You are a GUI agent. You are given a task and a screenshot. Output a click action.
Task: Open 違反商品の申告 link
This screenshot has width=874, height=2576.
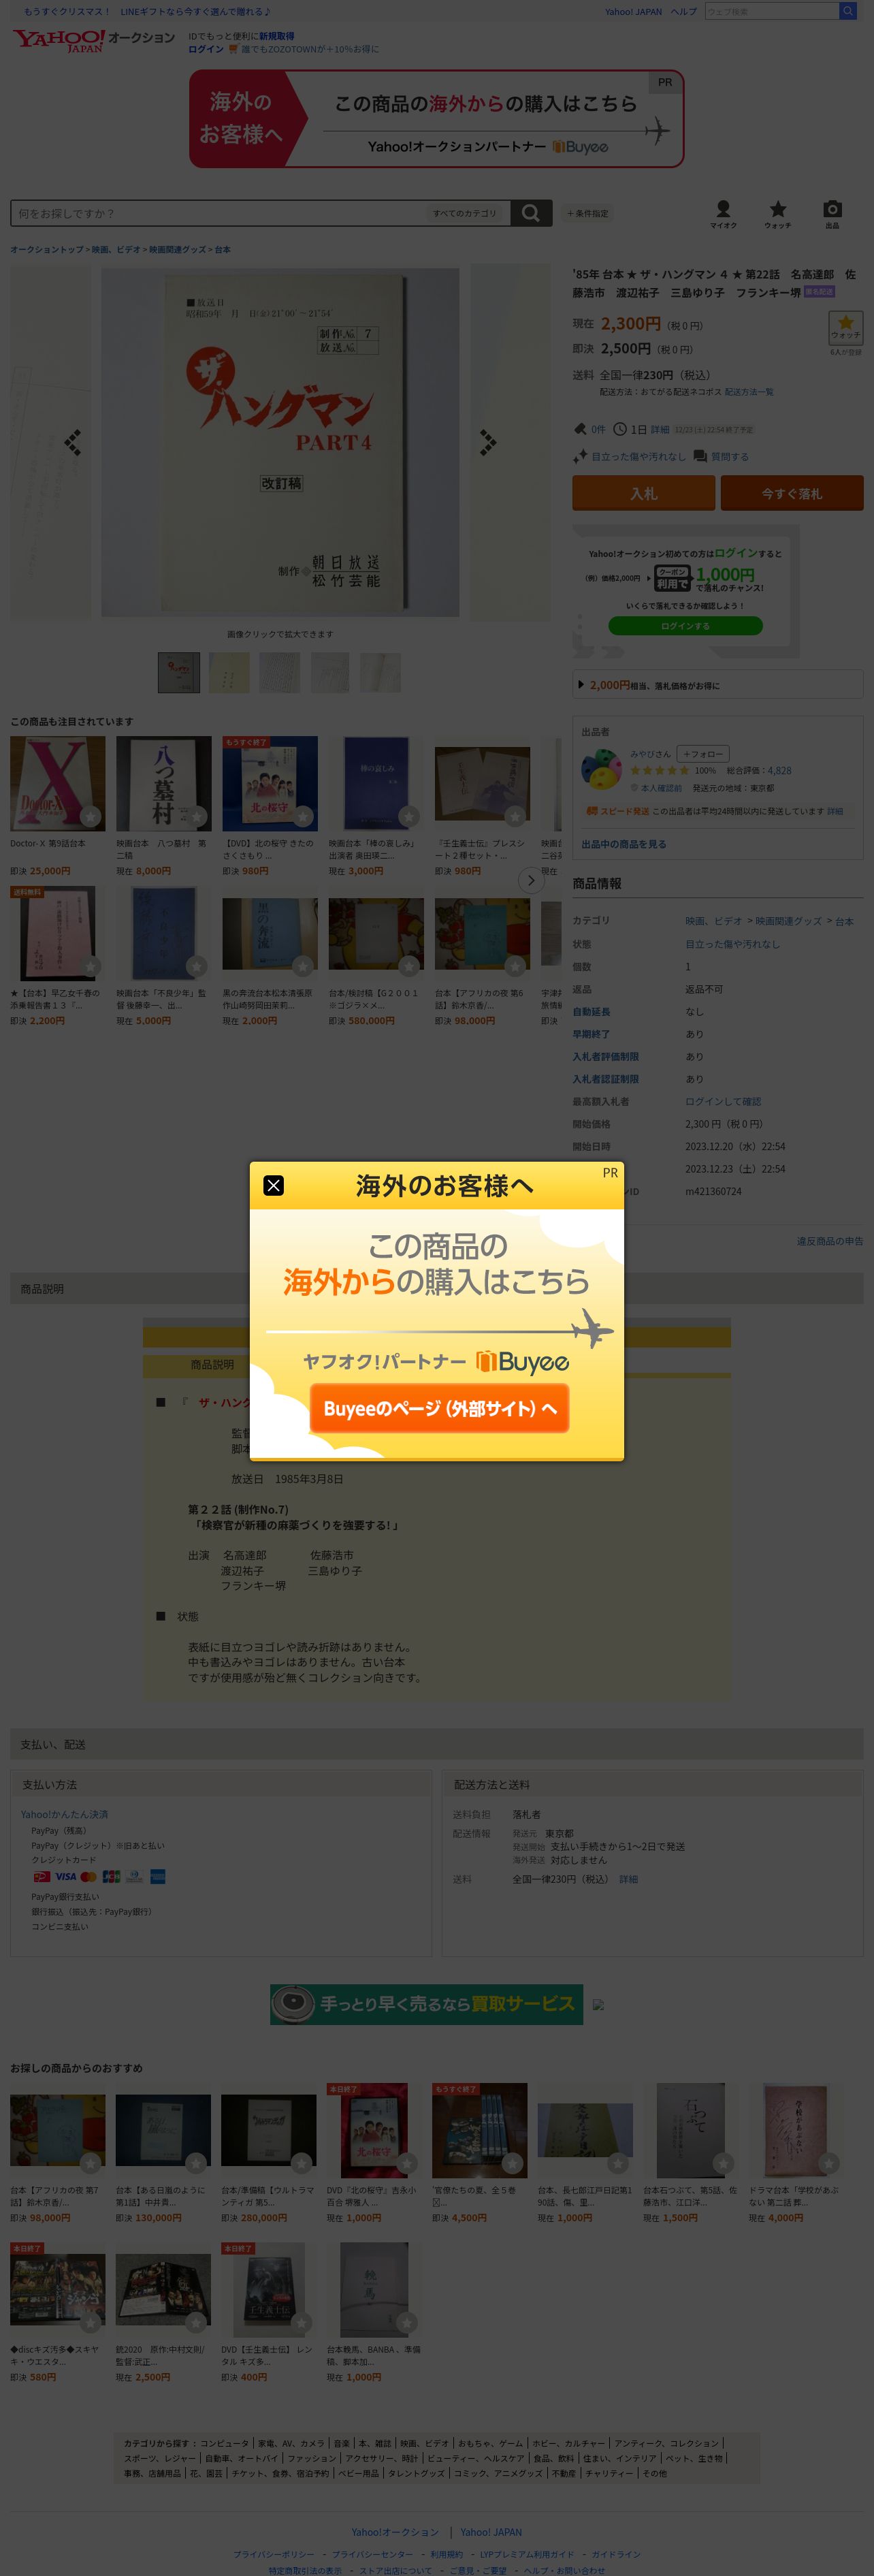(830, 1241)
